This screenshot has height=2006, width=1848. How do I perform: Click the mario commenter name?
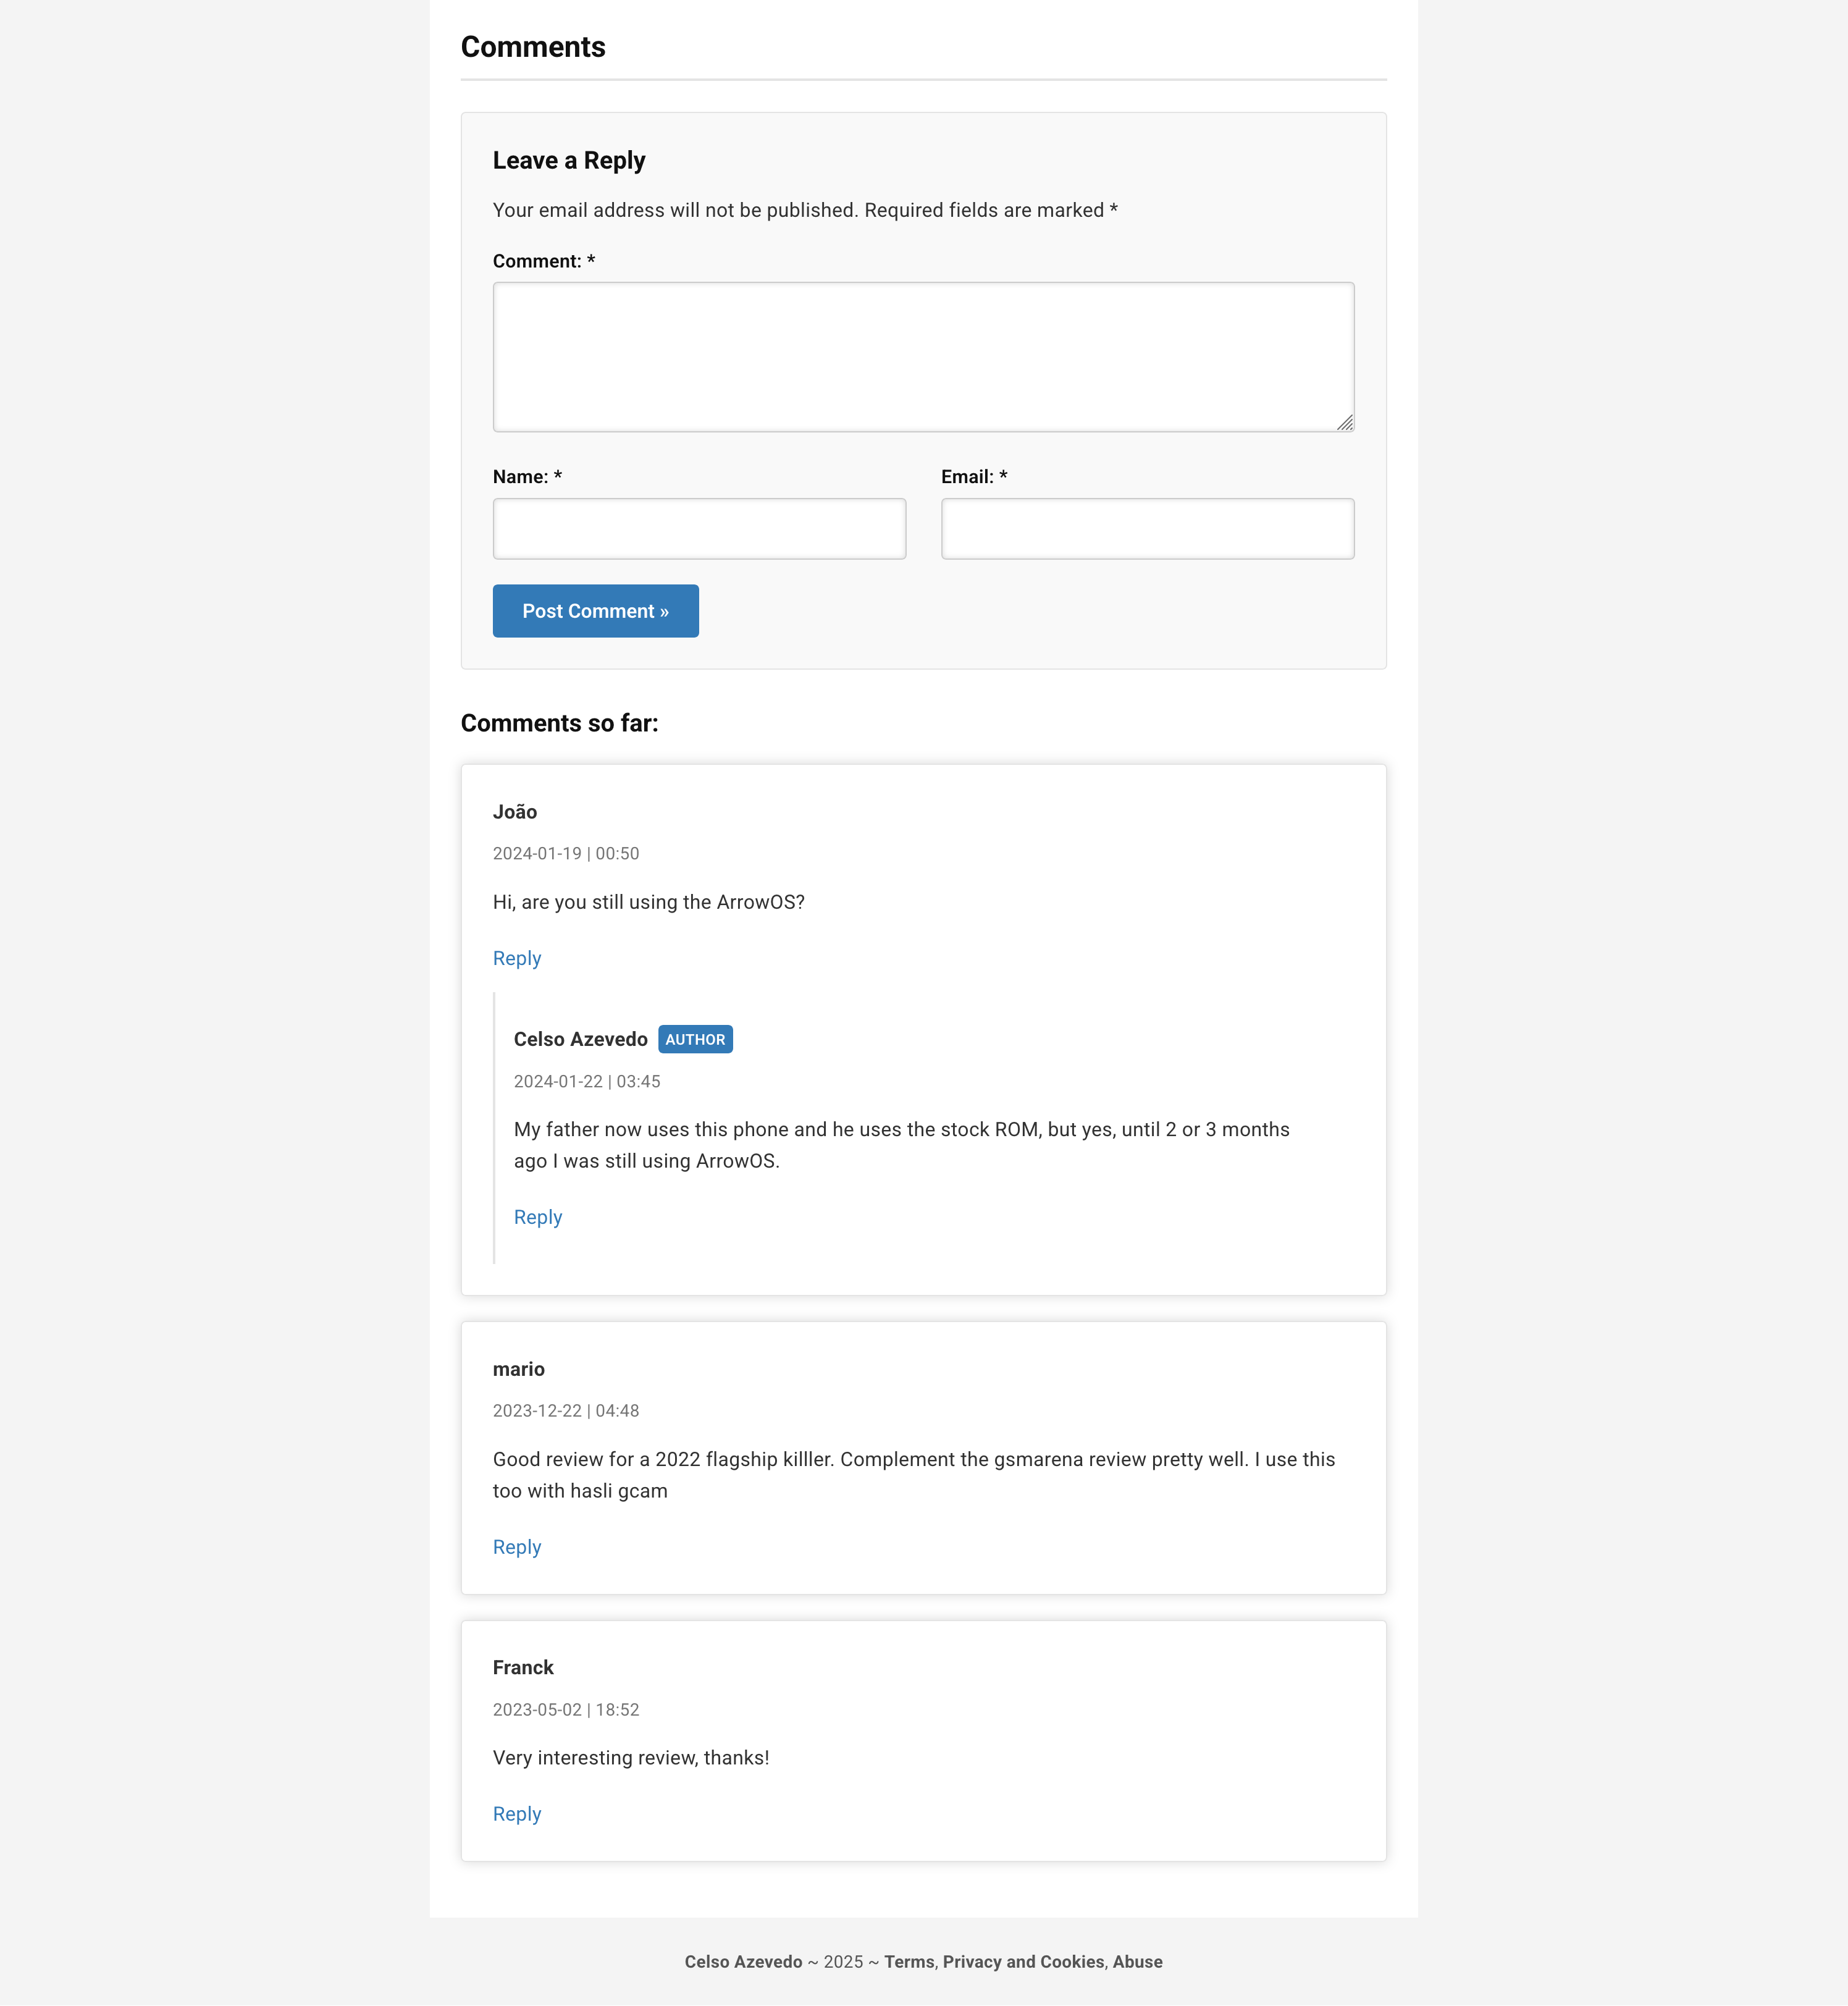[x=518, y=1369]
